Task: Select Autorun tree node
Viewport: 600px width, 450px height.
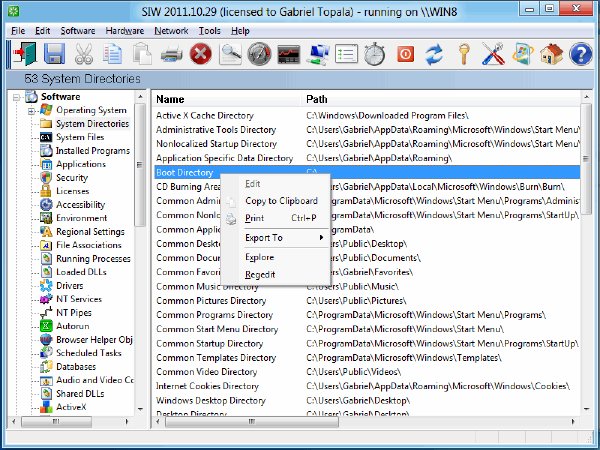Action: click(73, 326)
